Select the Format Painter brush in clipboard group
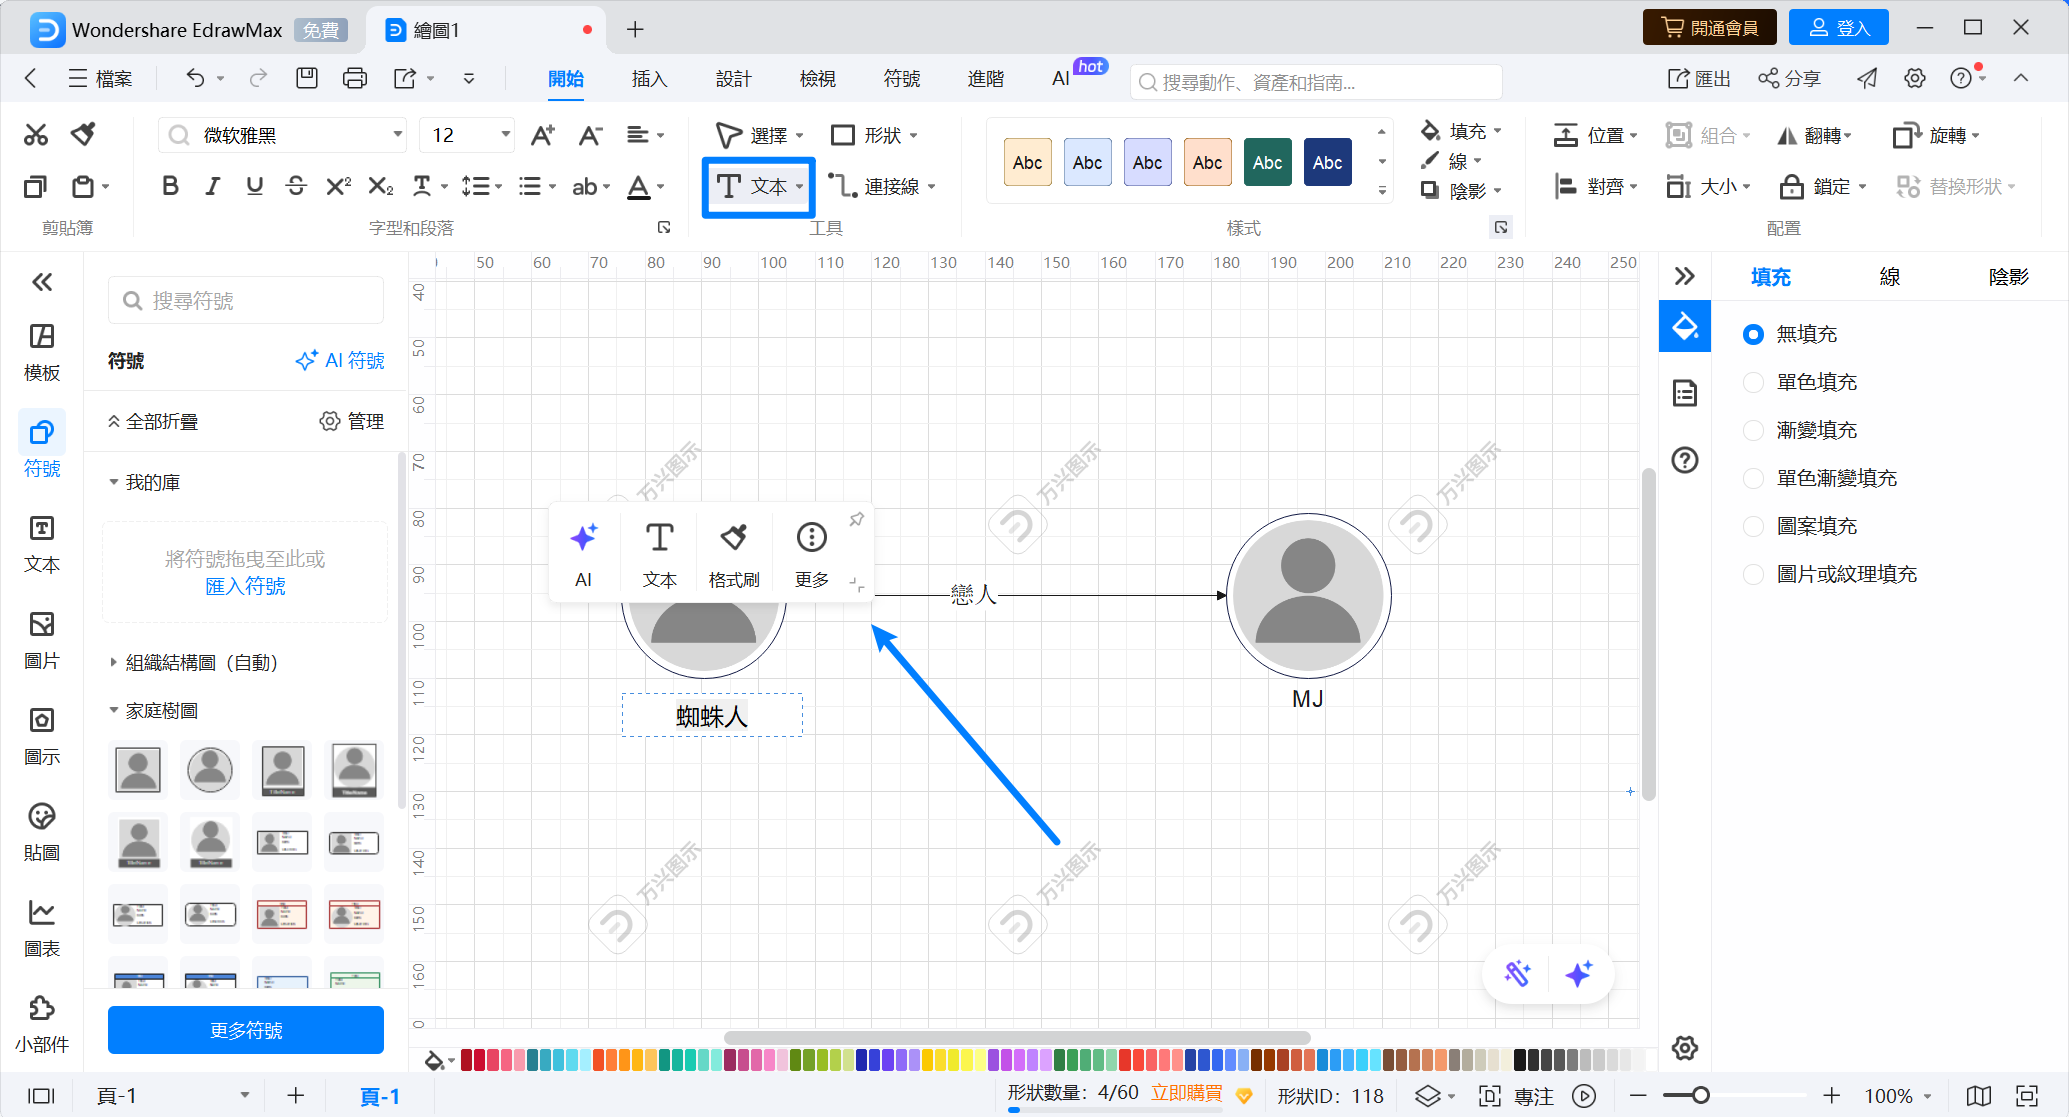 (x=84, y=135)
